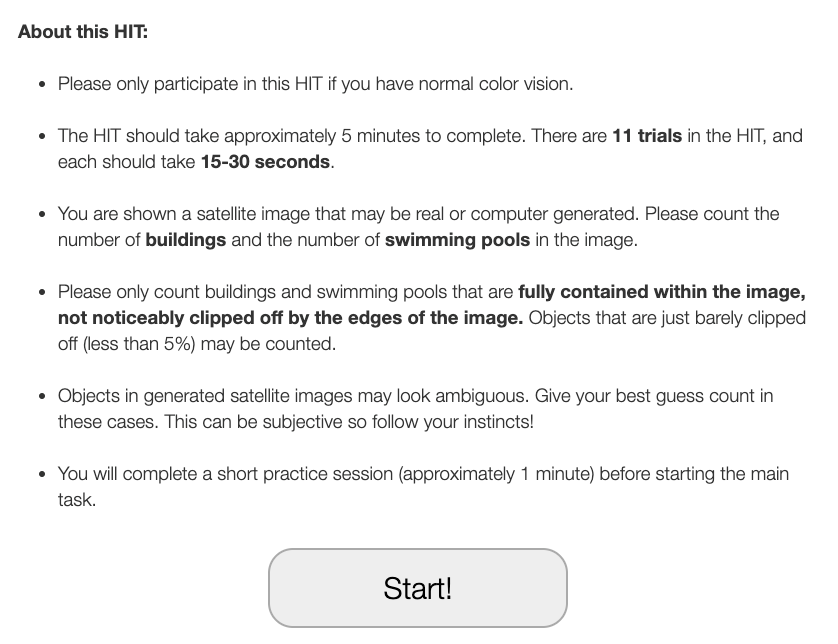Click bullet point before color vision line
The height and width of the screenshot is (644, 838).
pyautogui.click(x=41, y=85)
